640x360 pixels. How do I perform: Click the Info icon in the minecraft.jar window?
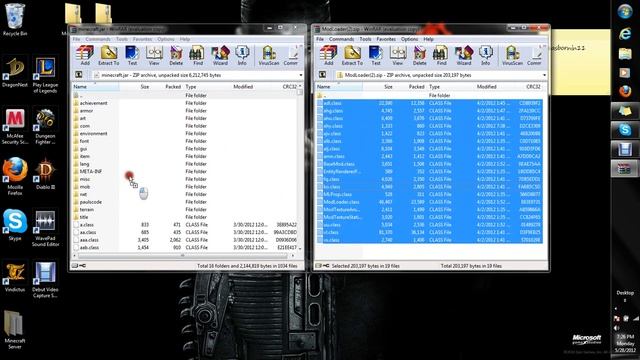(x=242, y=56)
